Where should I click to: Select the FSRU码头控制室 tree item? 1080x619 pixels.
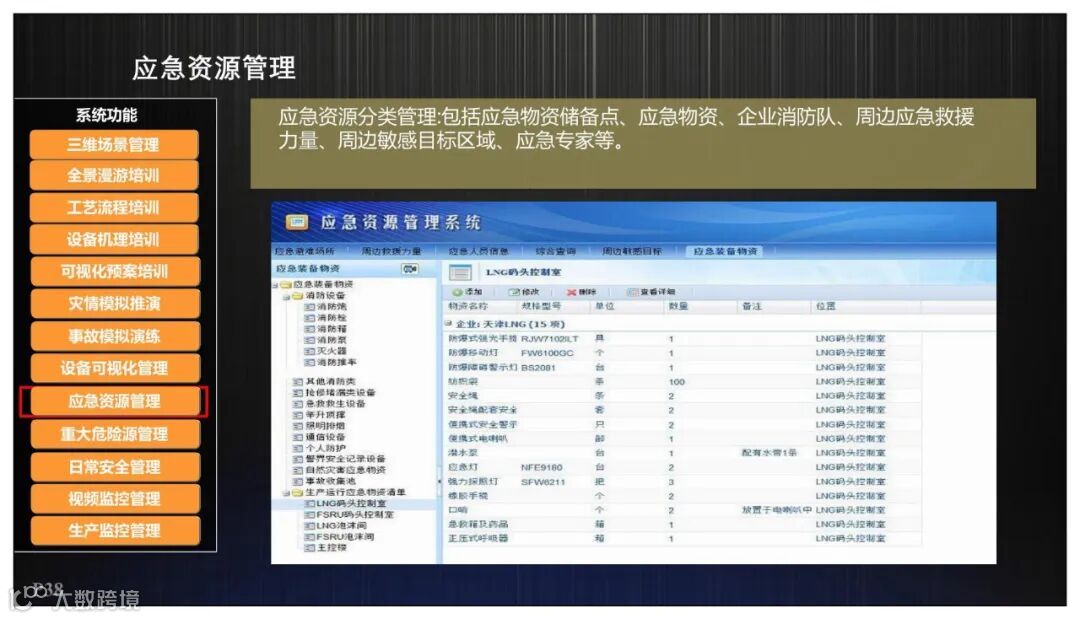(355, 515)
